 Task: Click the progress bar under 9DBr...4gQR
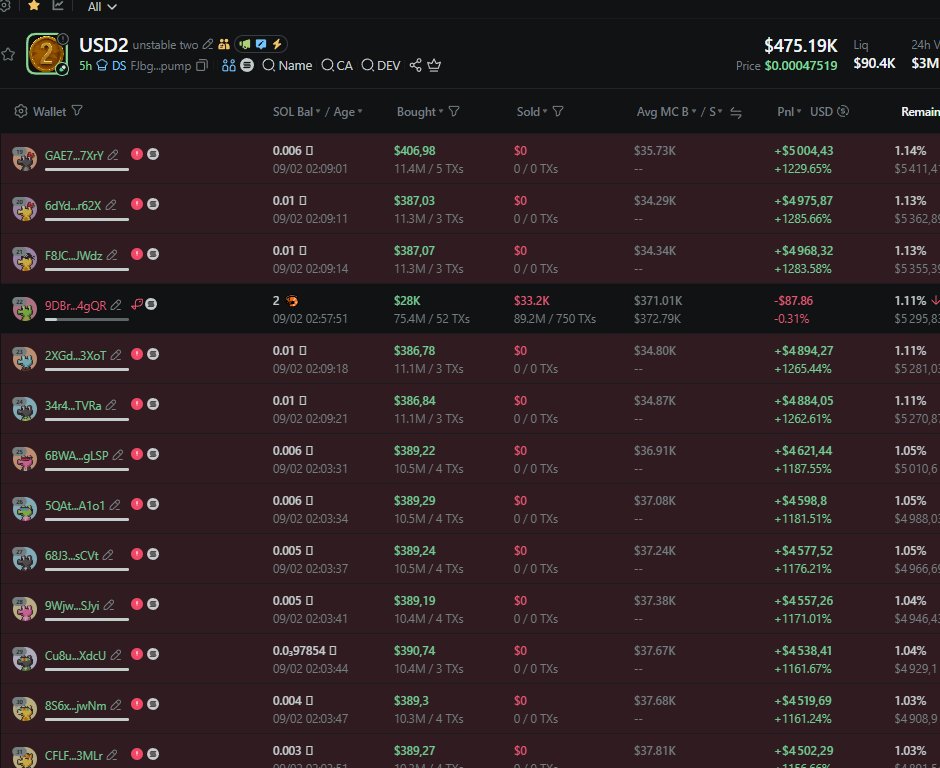click(87, 320)
